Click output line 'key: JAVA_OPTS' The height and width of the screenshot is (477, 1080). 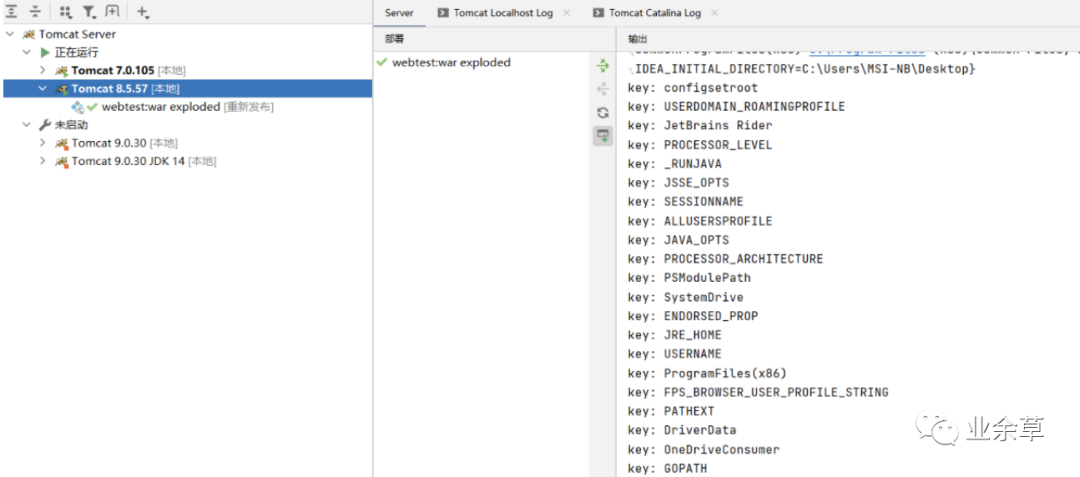[x=678, y=240]
